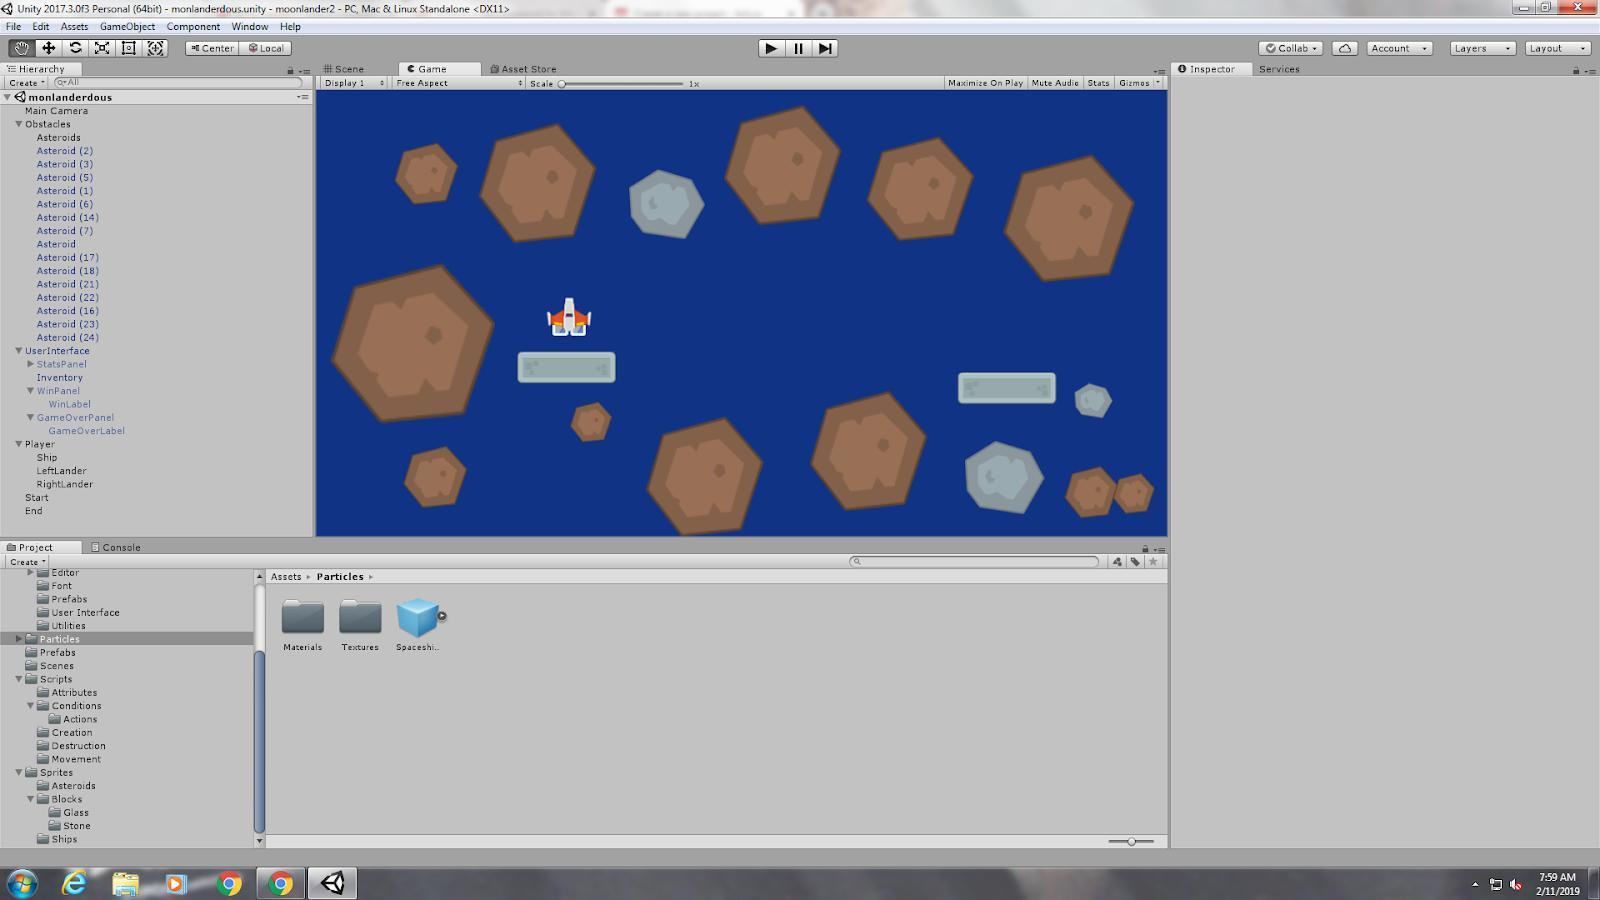Viewport: 1600px width, 900px height.
Task: Click the search-by-label tag icon
Action: 1135,562
